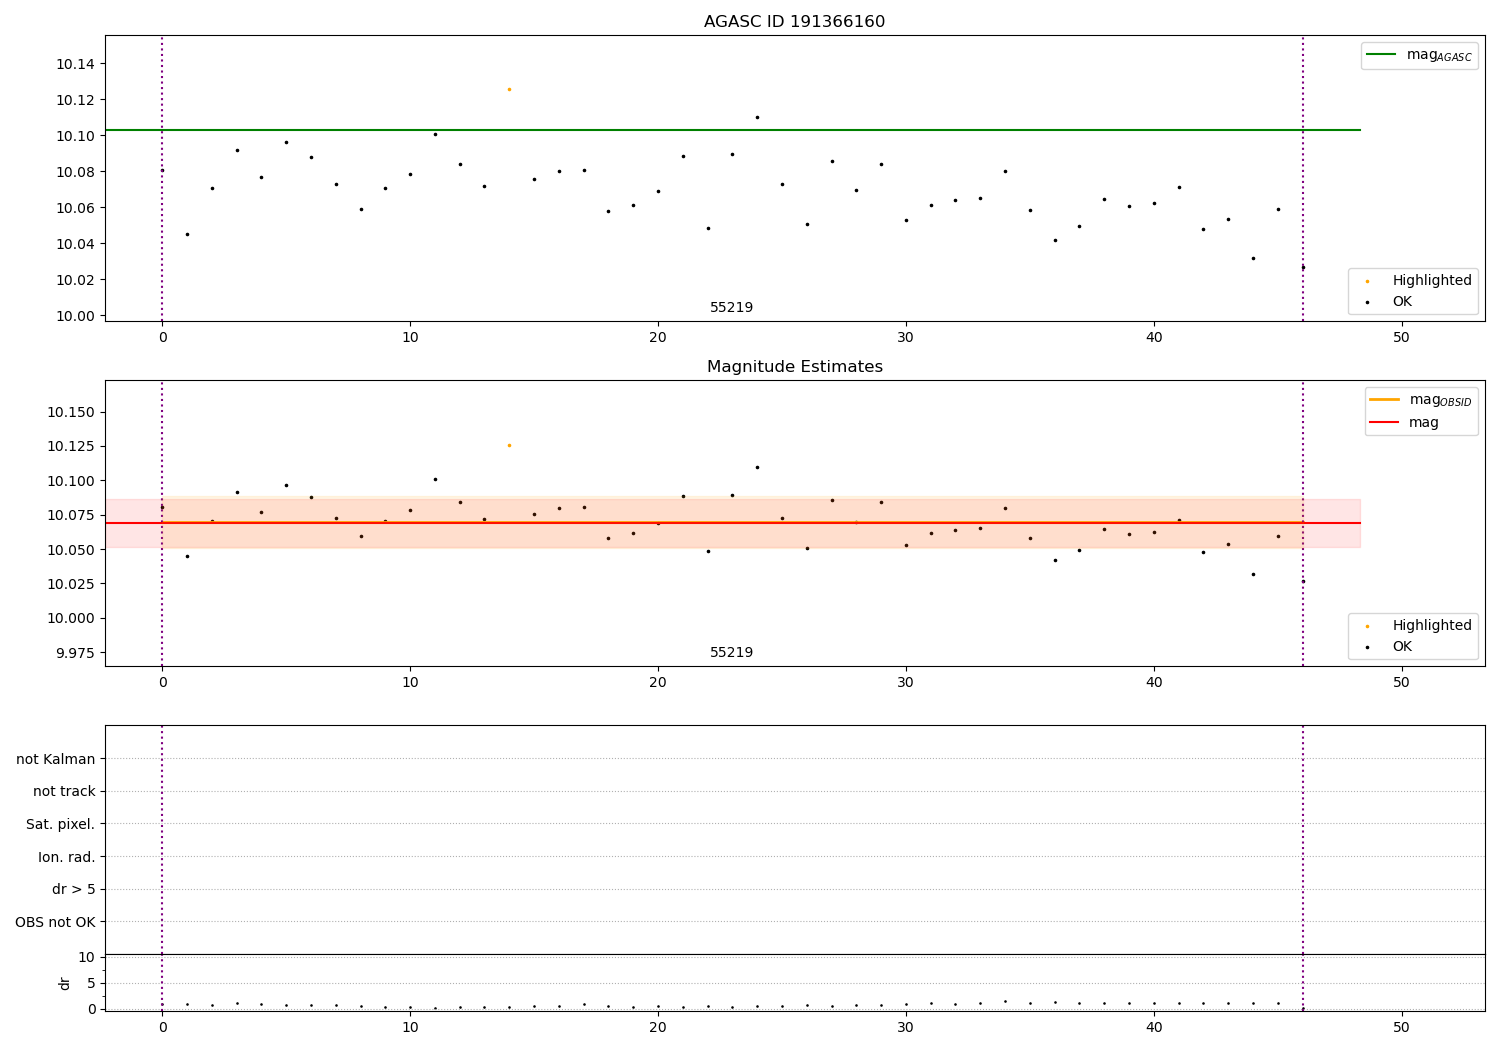Click the "10.025" y-axis tick label
Screen dimensions: 1500x1050
point(71,584)
